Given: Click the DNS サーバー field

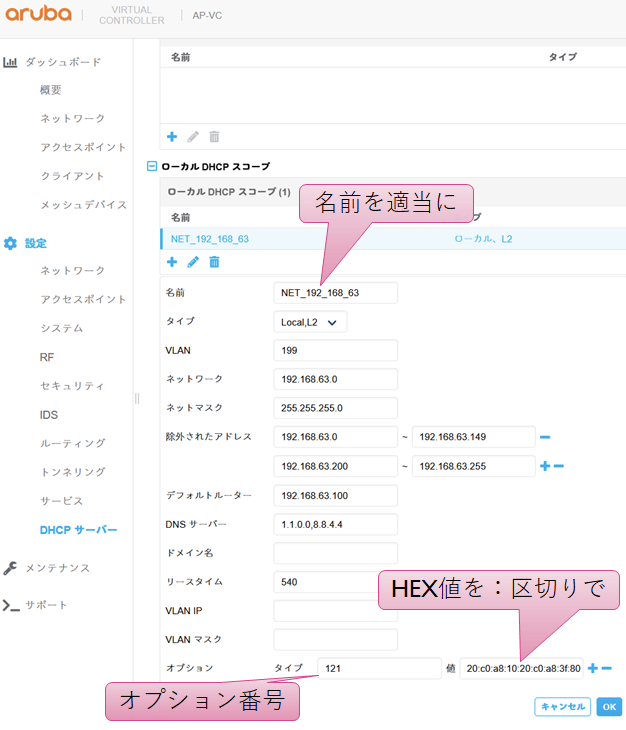Looking at the screenshot, I should [336, 524].
